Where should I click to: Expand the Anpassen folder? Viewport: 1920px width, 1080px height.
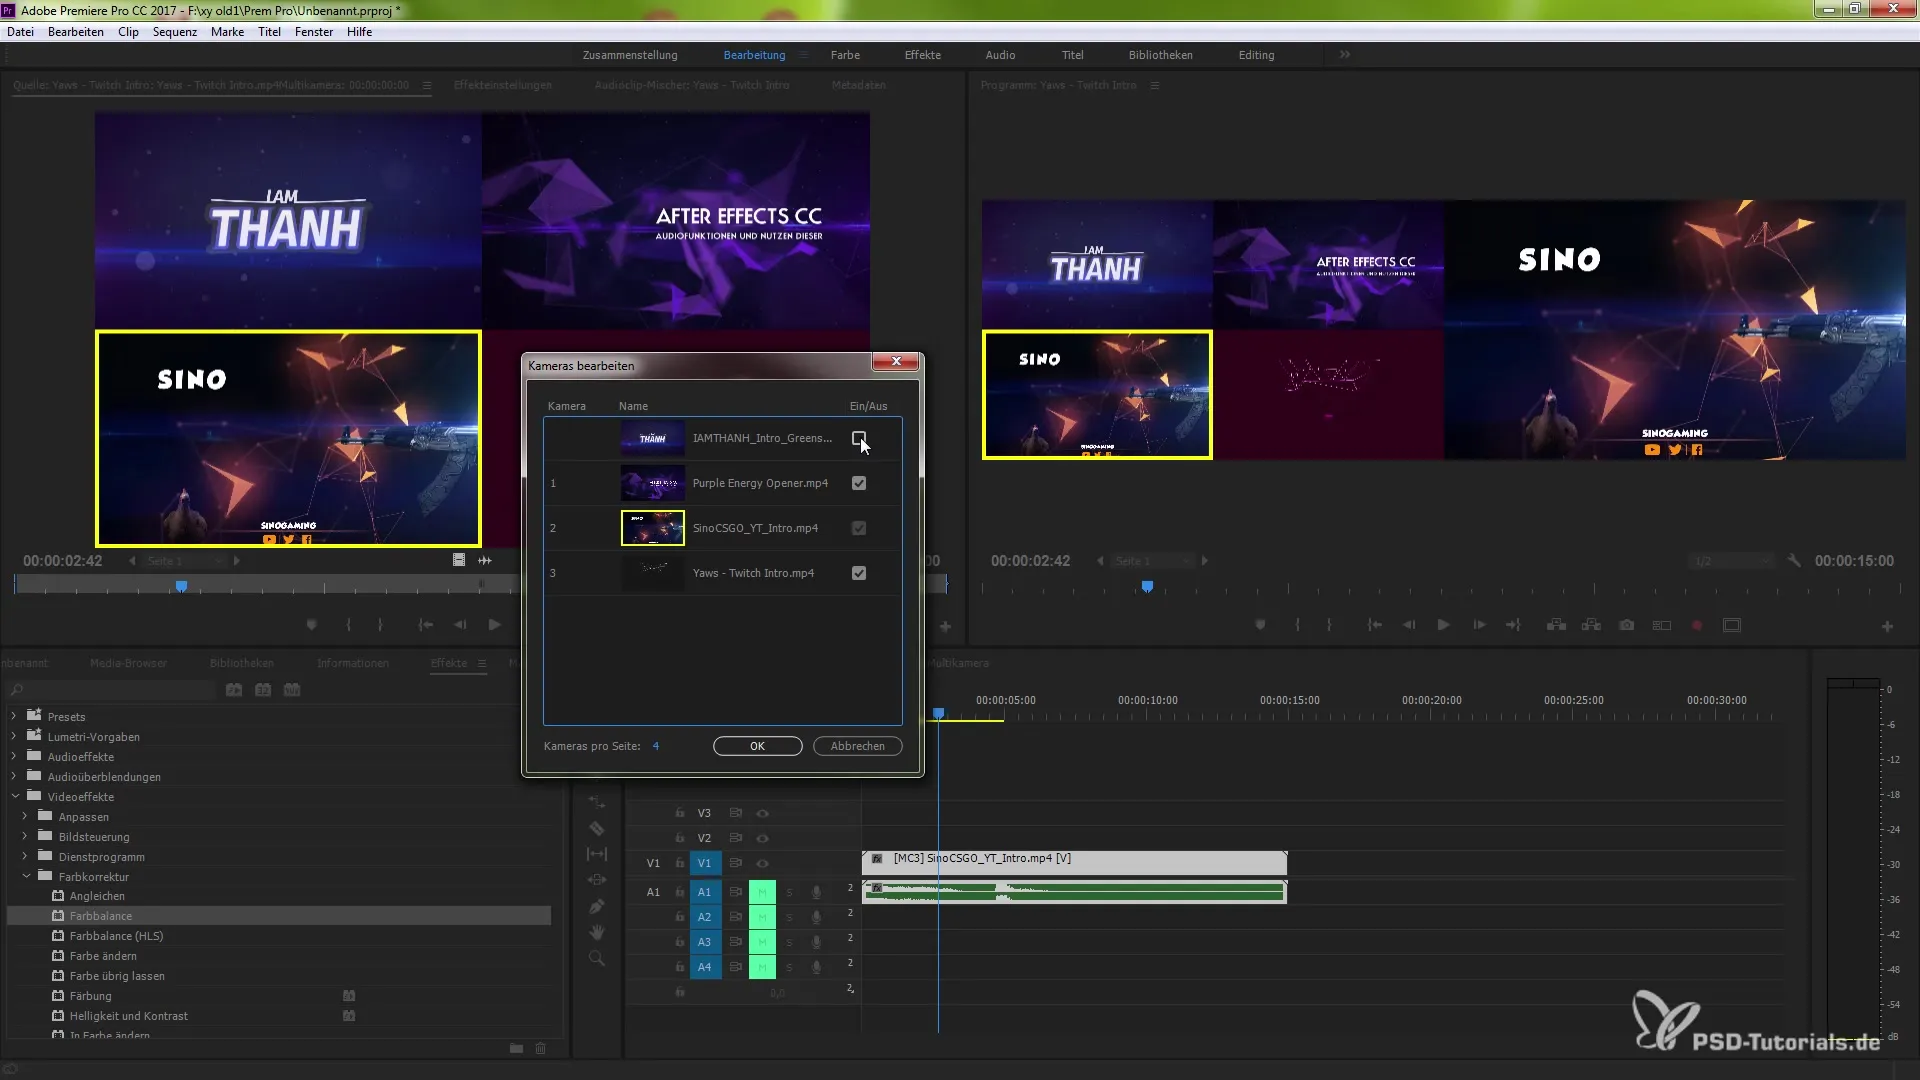coord(25,816)
